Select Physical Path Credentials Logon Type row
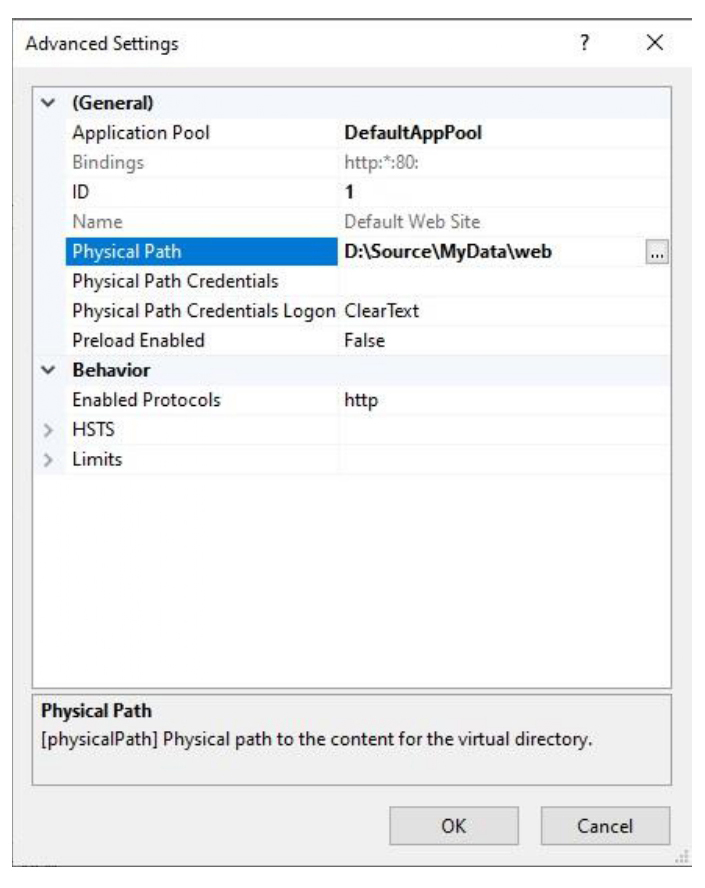Viewport: 705px width, 888px height. [x=200, y=311]
